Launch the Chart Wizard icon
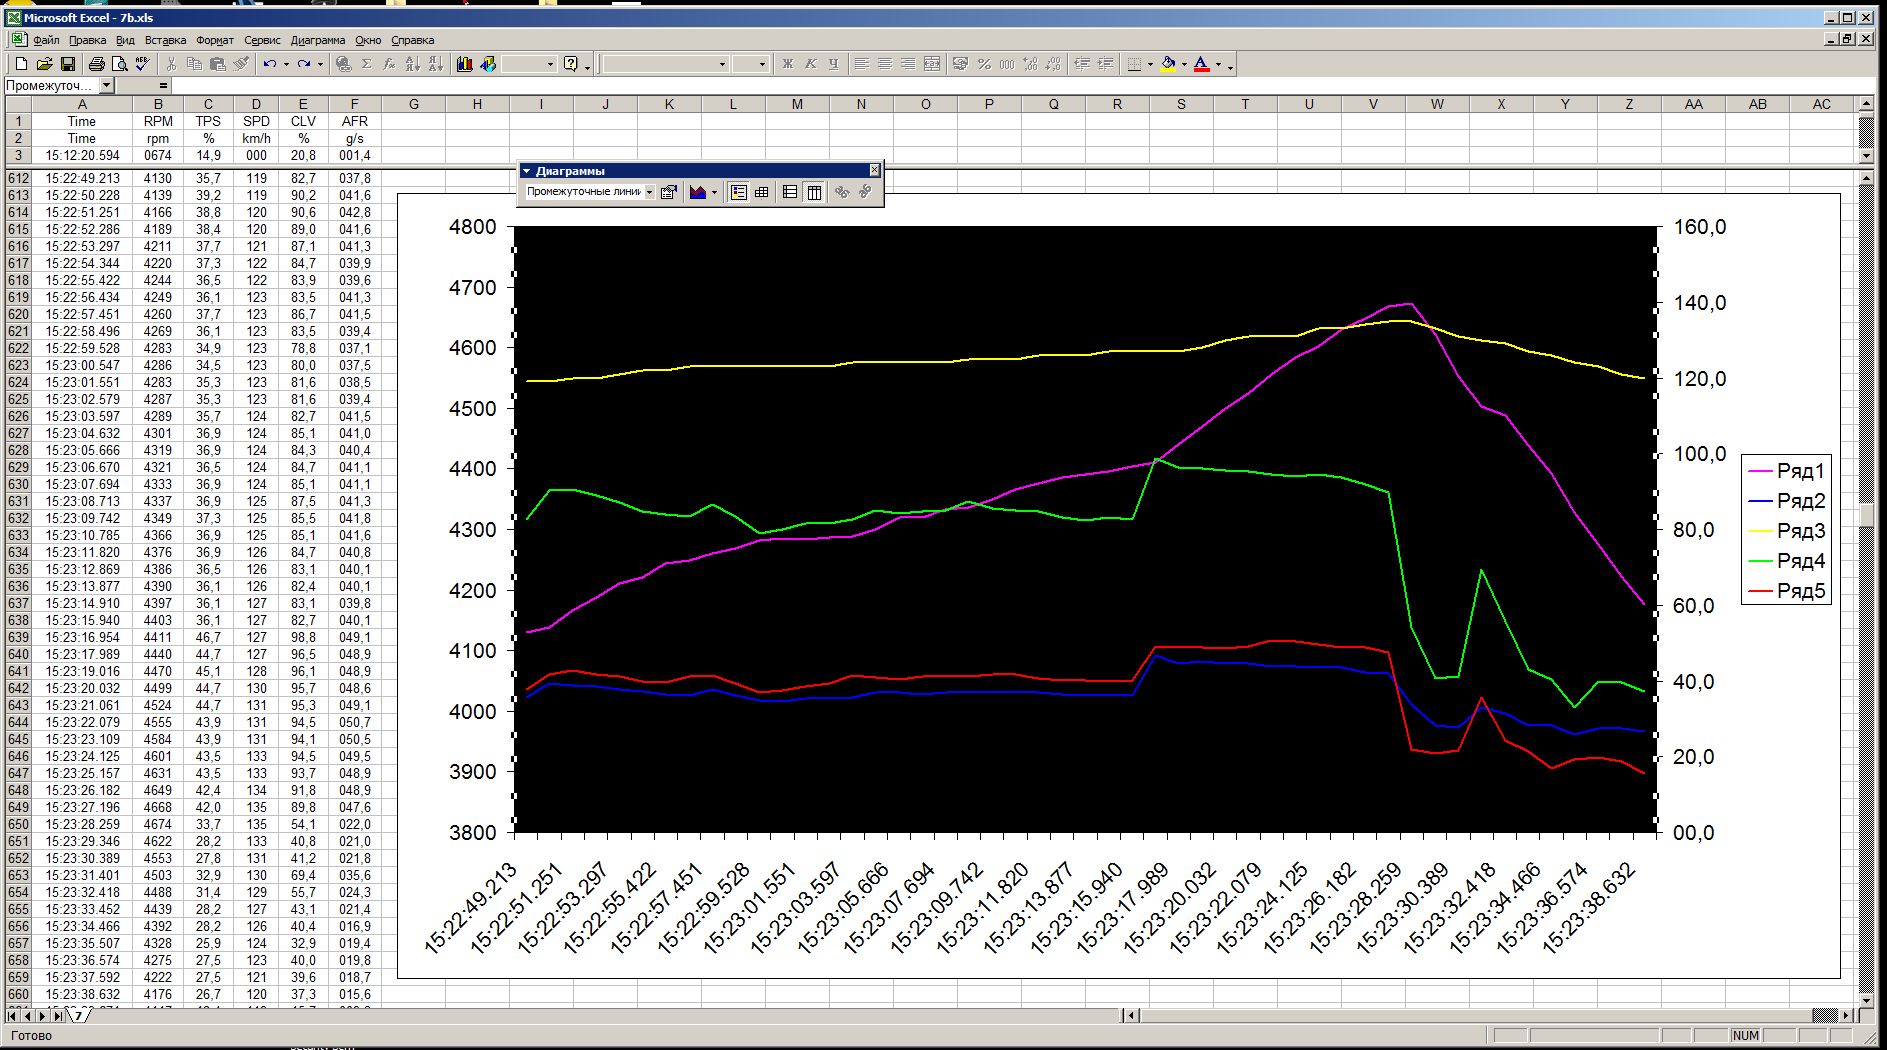 [x=465, y=64]
